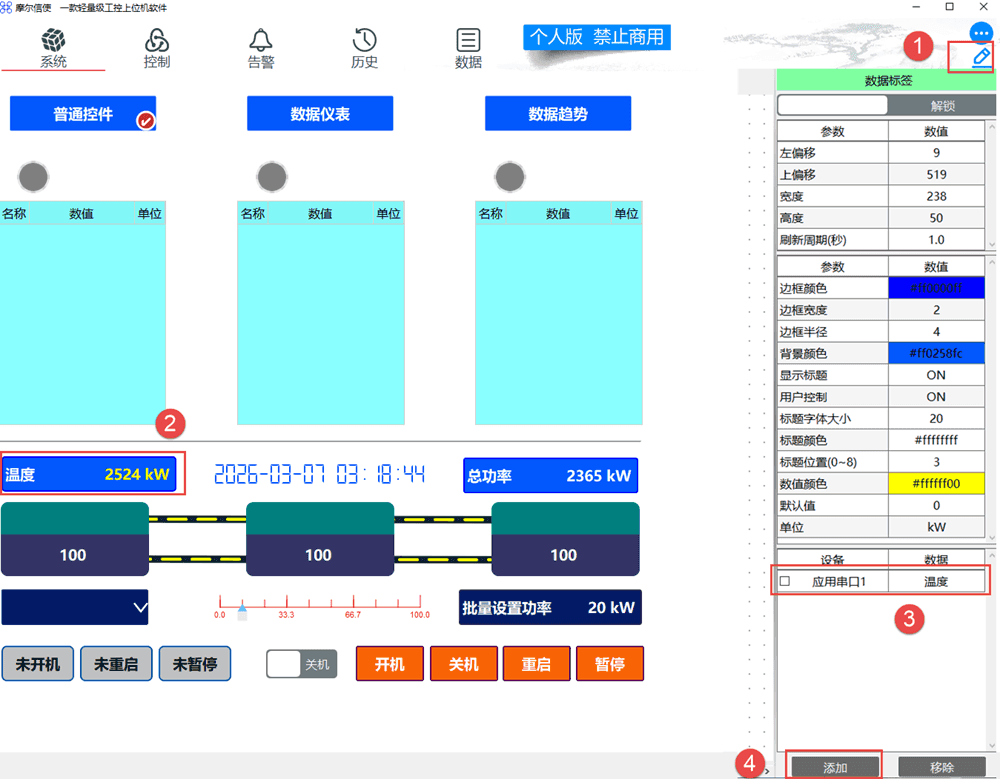Screen dimensions: 1000x779
Task: Open the 历史 history clock icon
Action: (x=365, y=41)
